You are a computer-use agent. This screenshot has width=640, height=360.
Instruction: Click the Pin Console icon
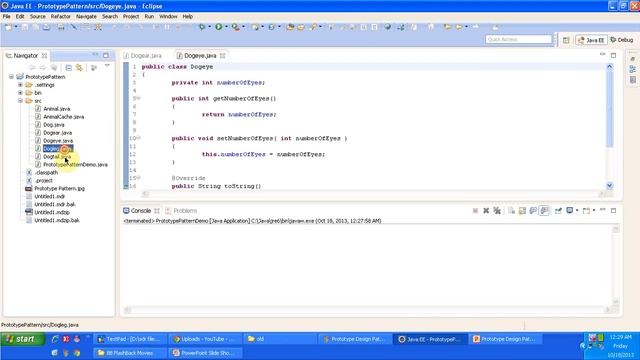[558, 211]
